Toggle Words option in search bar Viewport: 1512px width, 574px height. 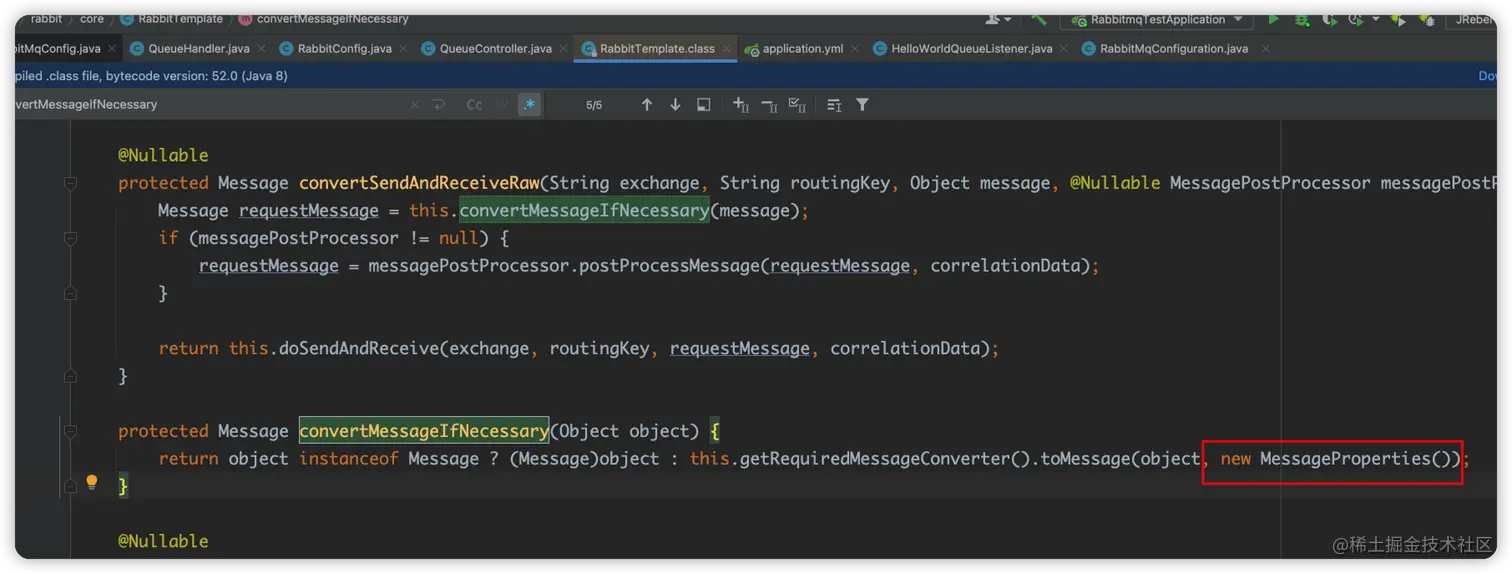[x=502, y=105]
